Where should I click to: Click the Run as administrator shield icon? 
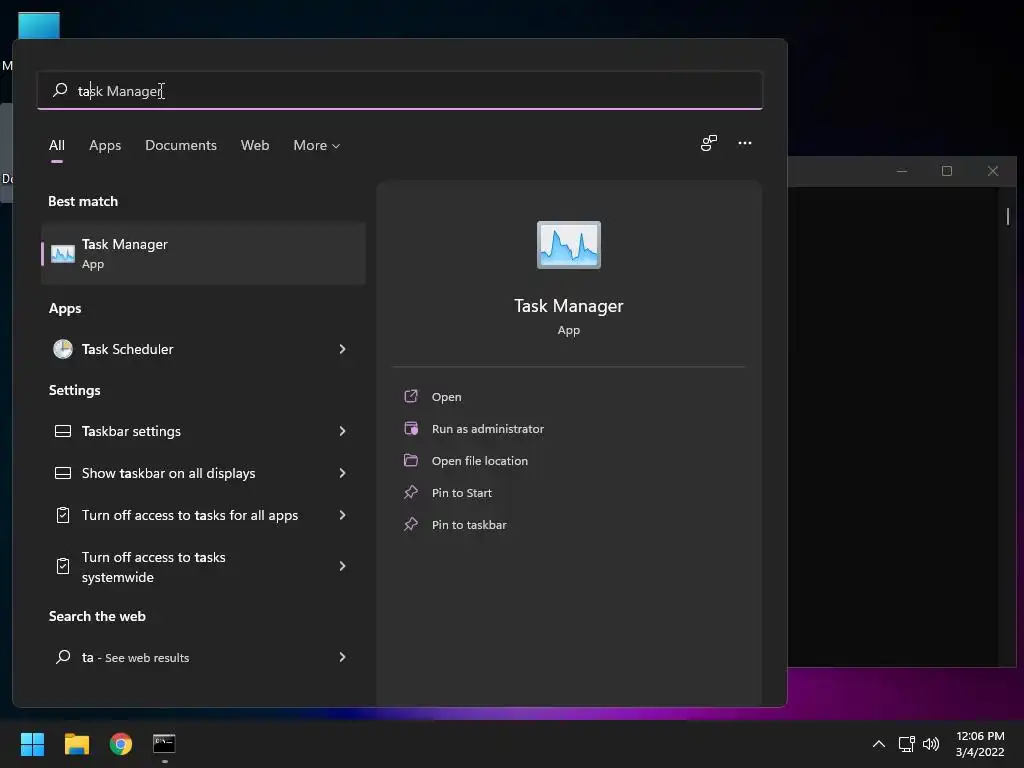411,428
